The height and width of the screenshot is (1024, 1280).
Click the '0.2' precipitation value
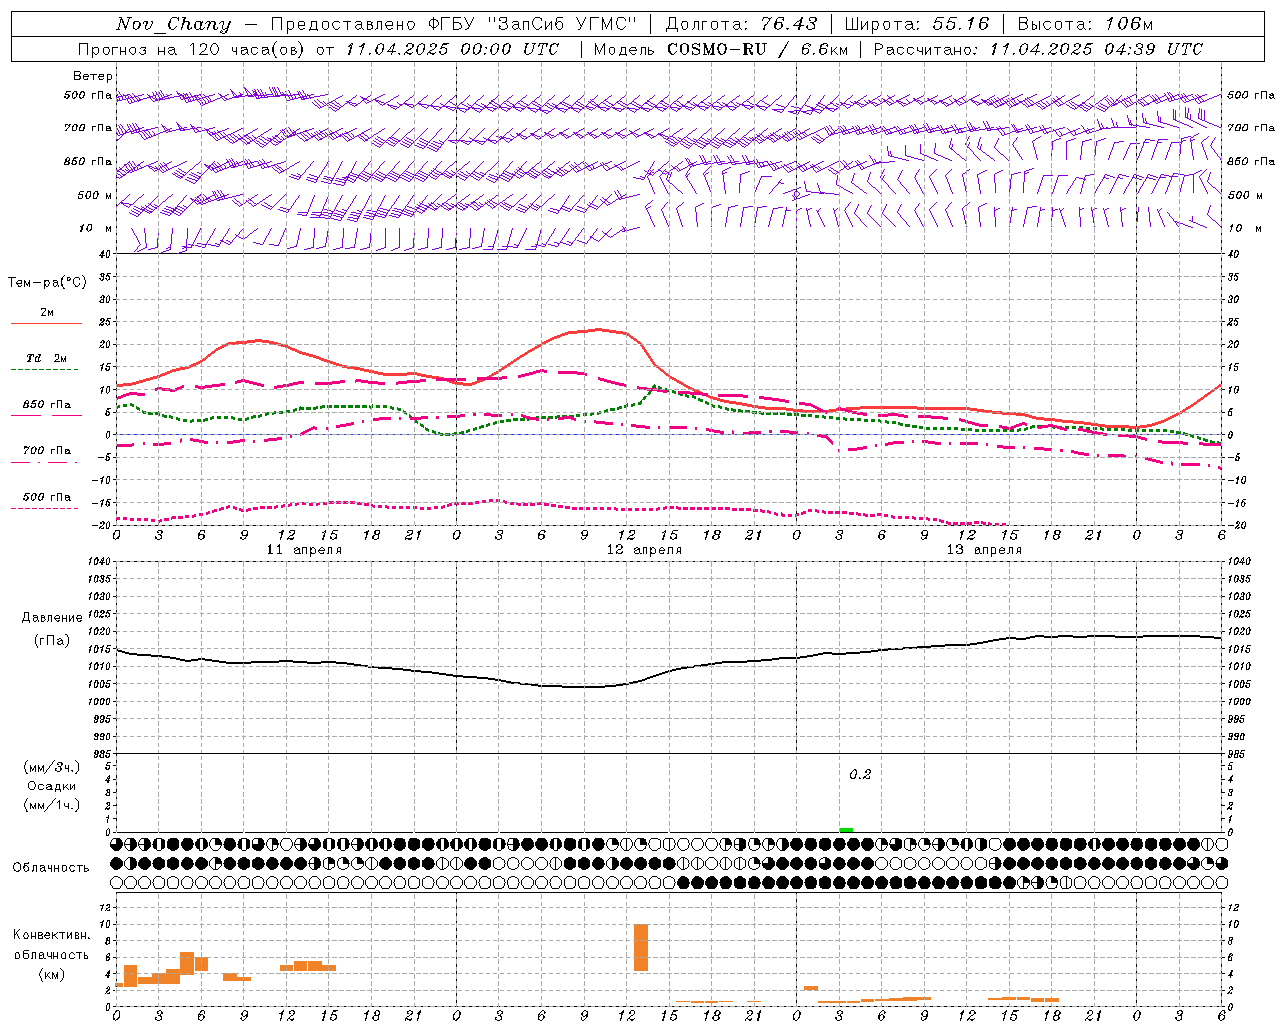(x=860, y=775)
